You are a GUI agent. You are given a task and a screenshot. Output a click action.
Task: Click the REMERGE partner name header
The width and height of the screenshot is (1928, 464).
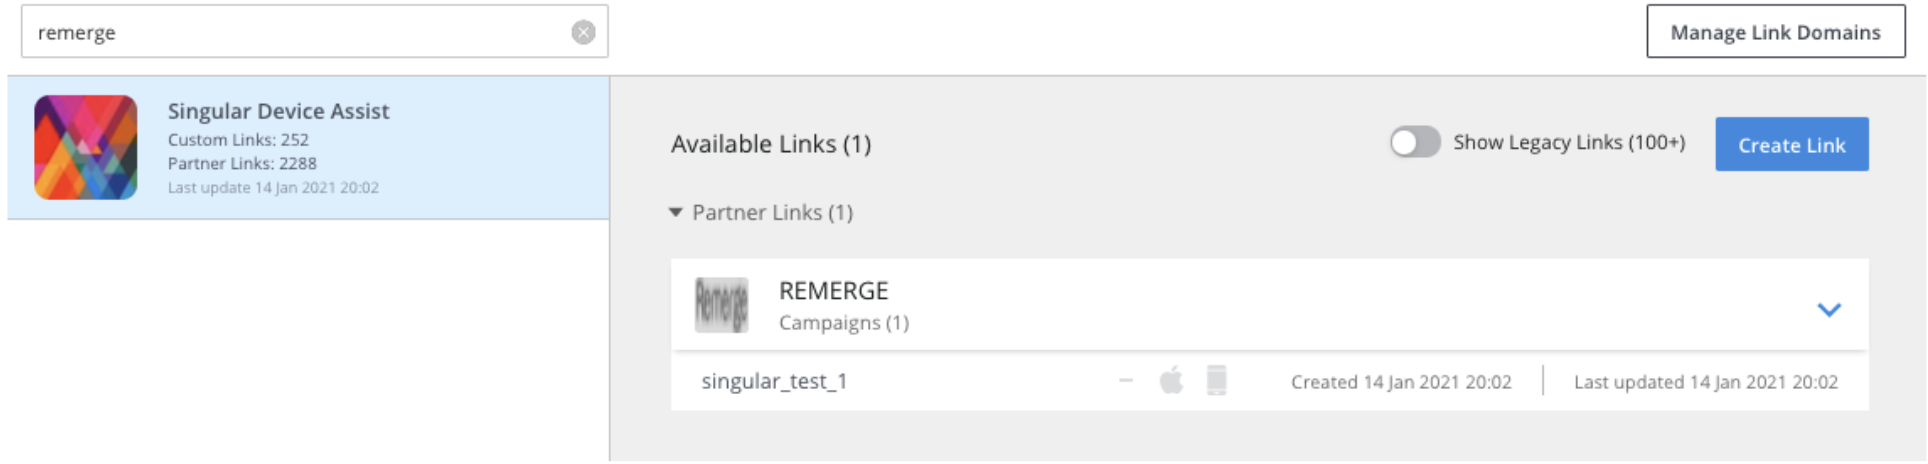point(833,291)
